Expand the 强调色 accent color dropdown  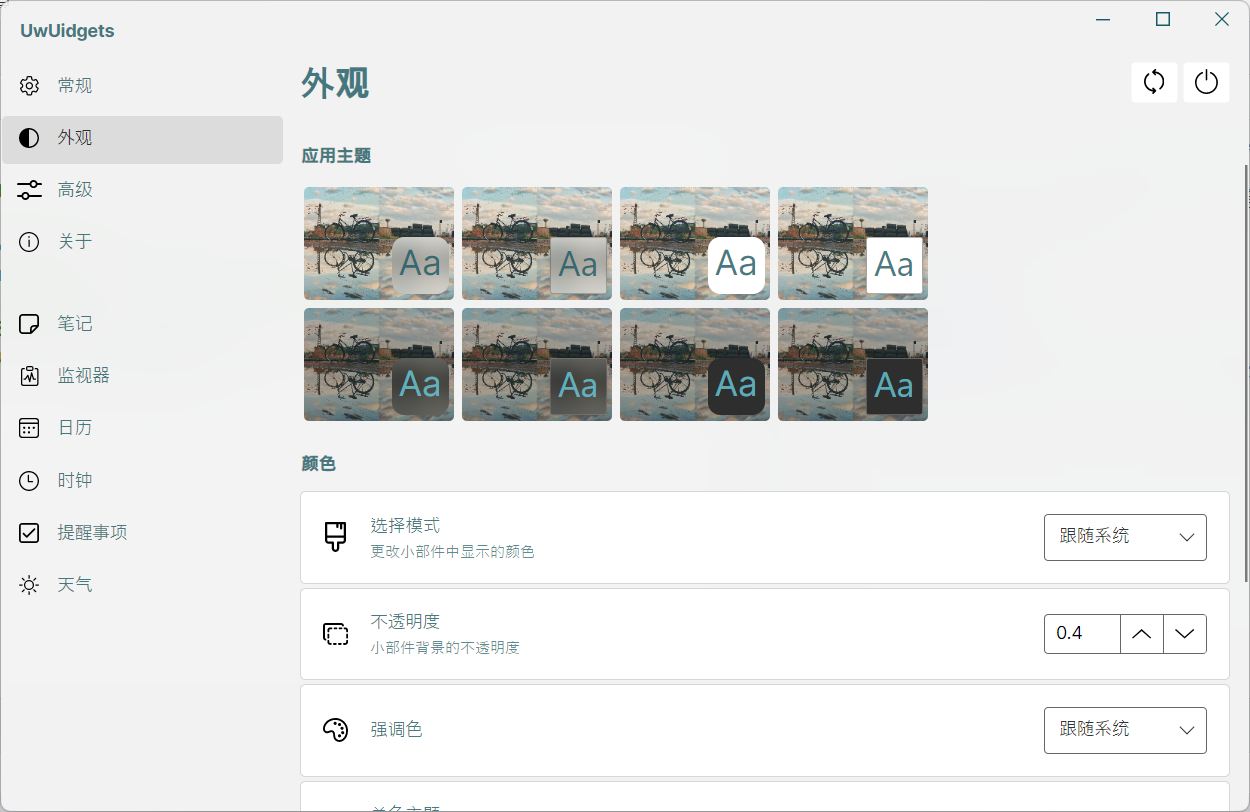(1125, 730)
